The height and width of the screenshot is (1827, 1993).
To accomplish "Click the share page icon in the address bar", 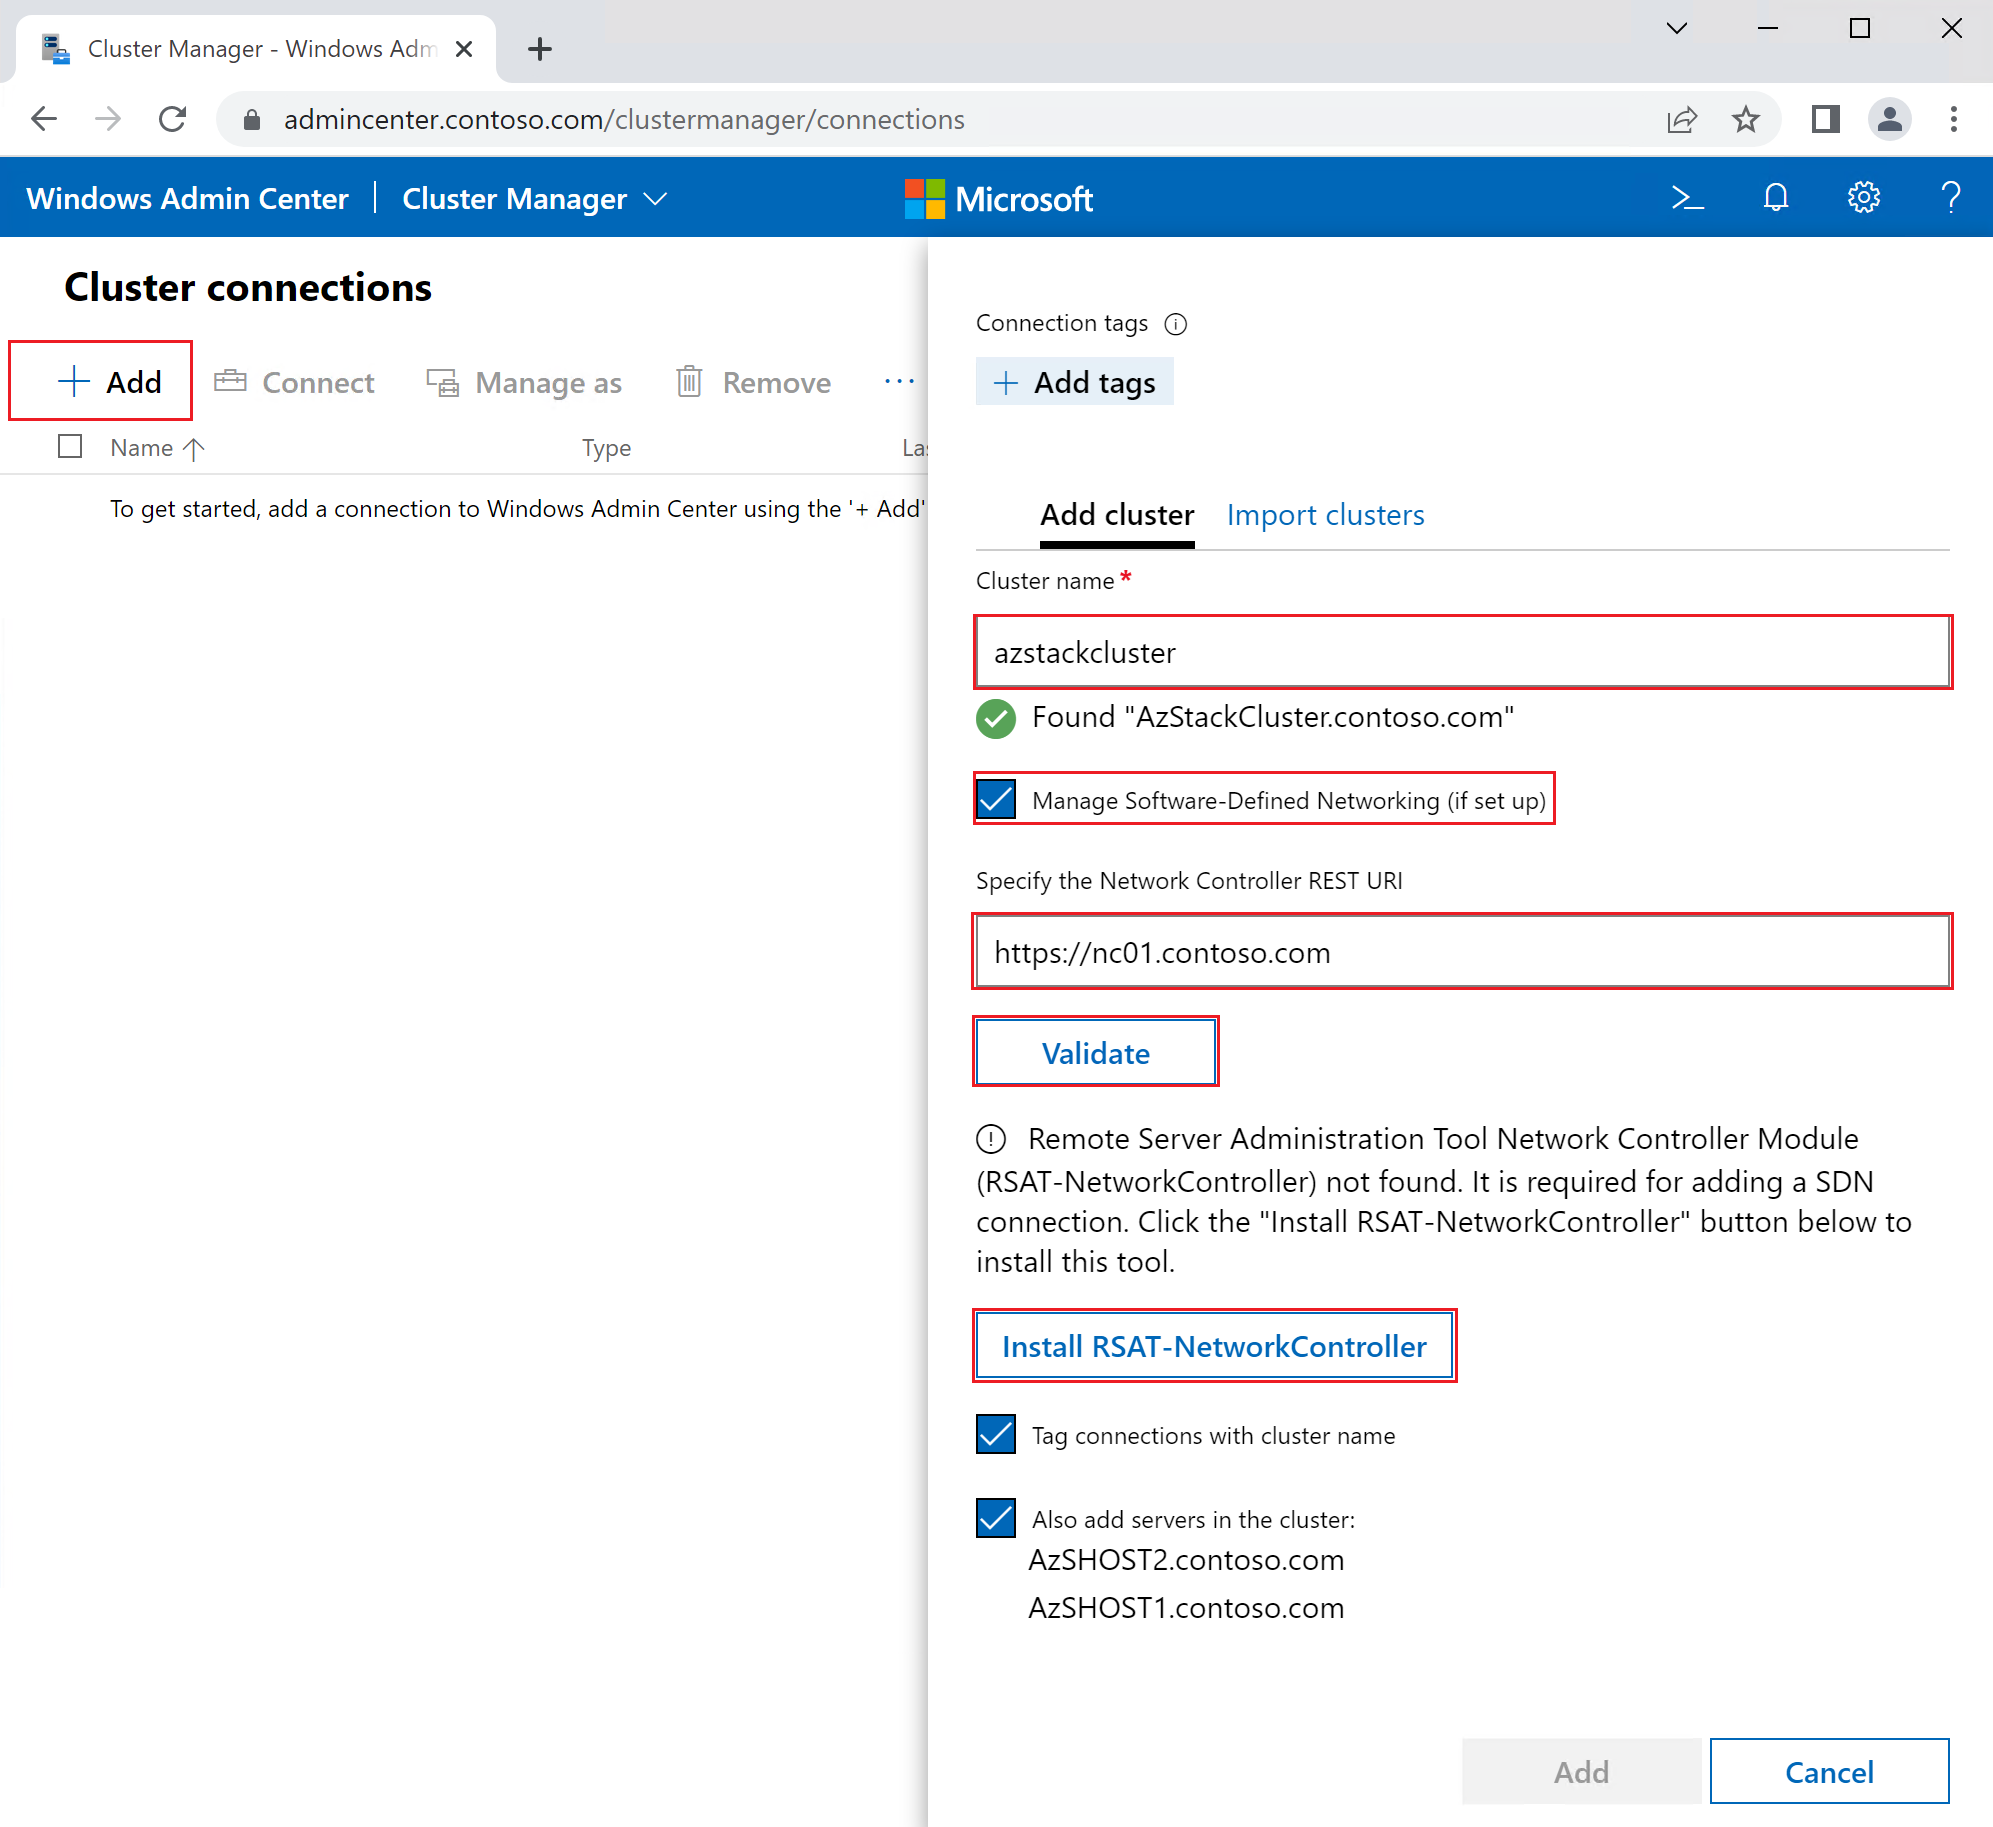I will point(1682,119).
